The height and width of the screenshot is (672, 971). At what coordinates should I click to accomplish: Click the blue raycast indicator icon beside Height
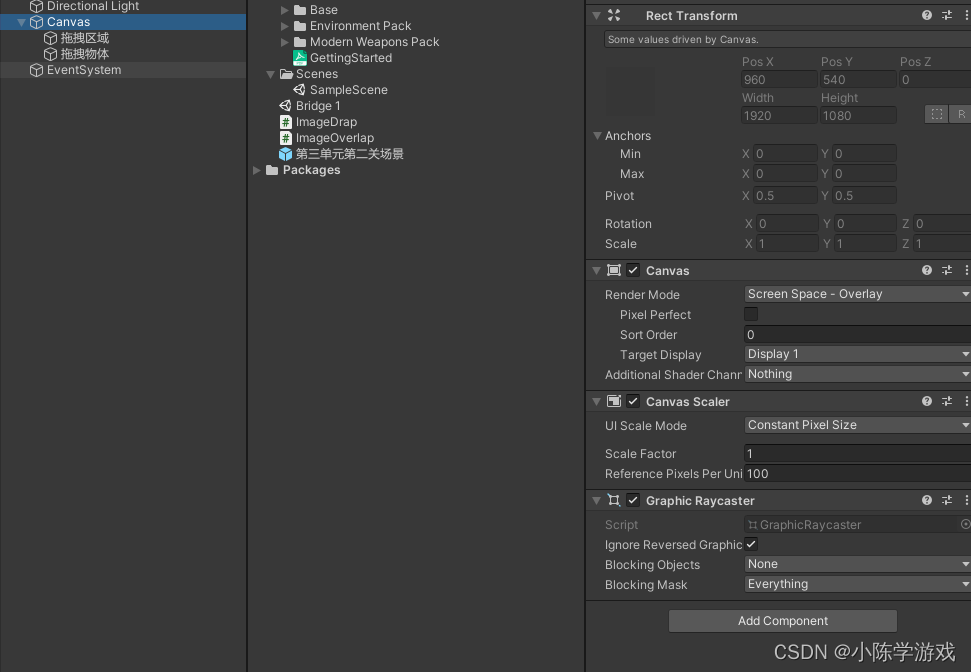click(x=936, y=115)
